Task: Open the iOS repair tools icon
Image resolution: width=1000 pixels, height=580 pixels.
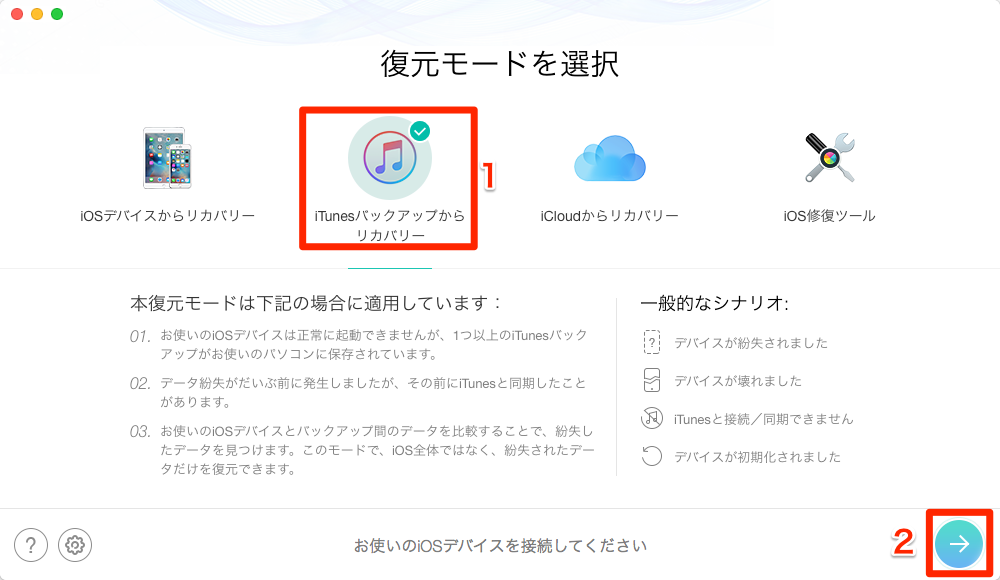Action: (829, 158)
